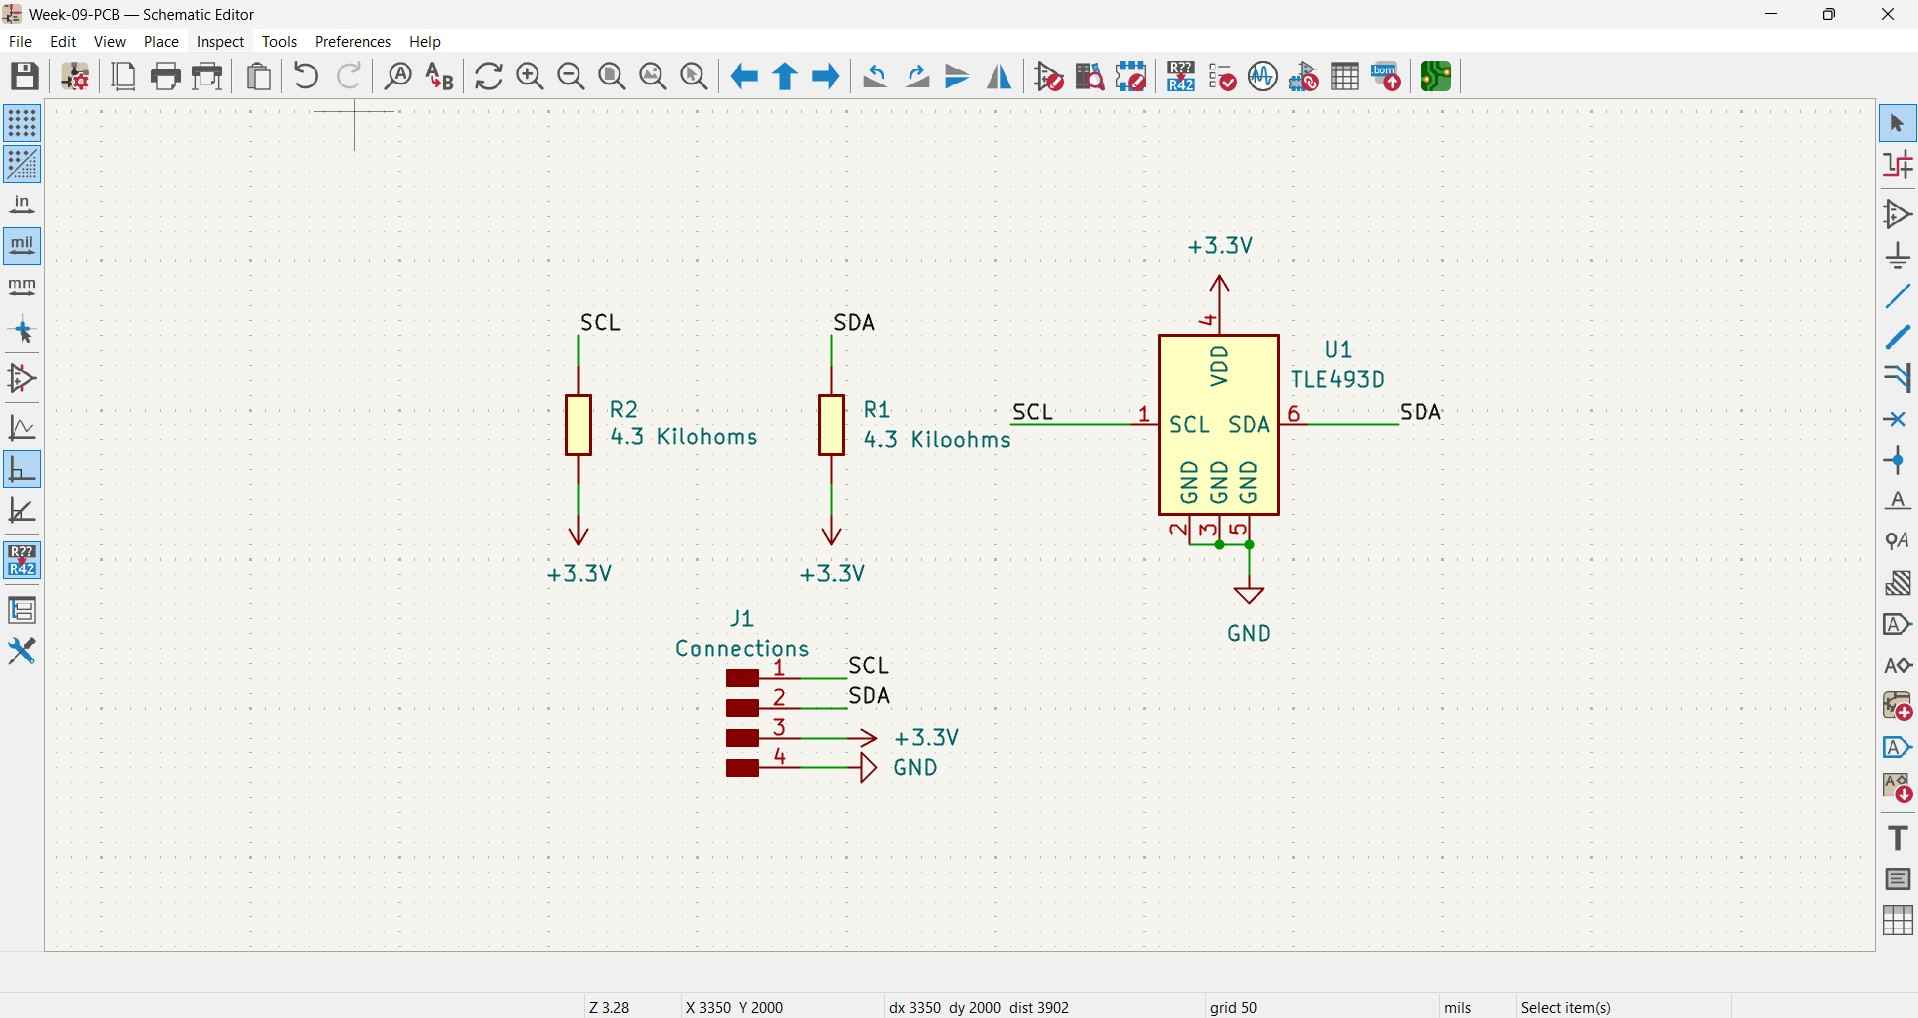Set line mode to 45 degrees

[22, 511]
